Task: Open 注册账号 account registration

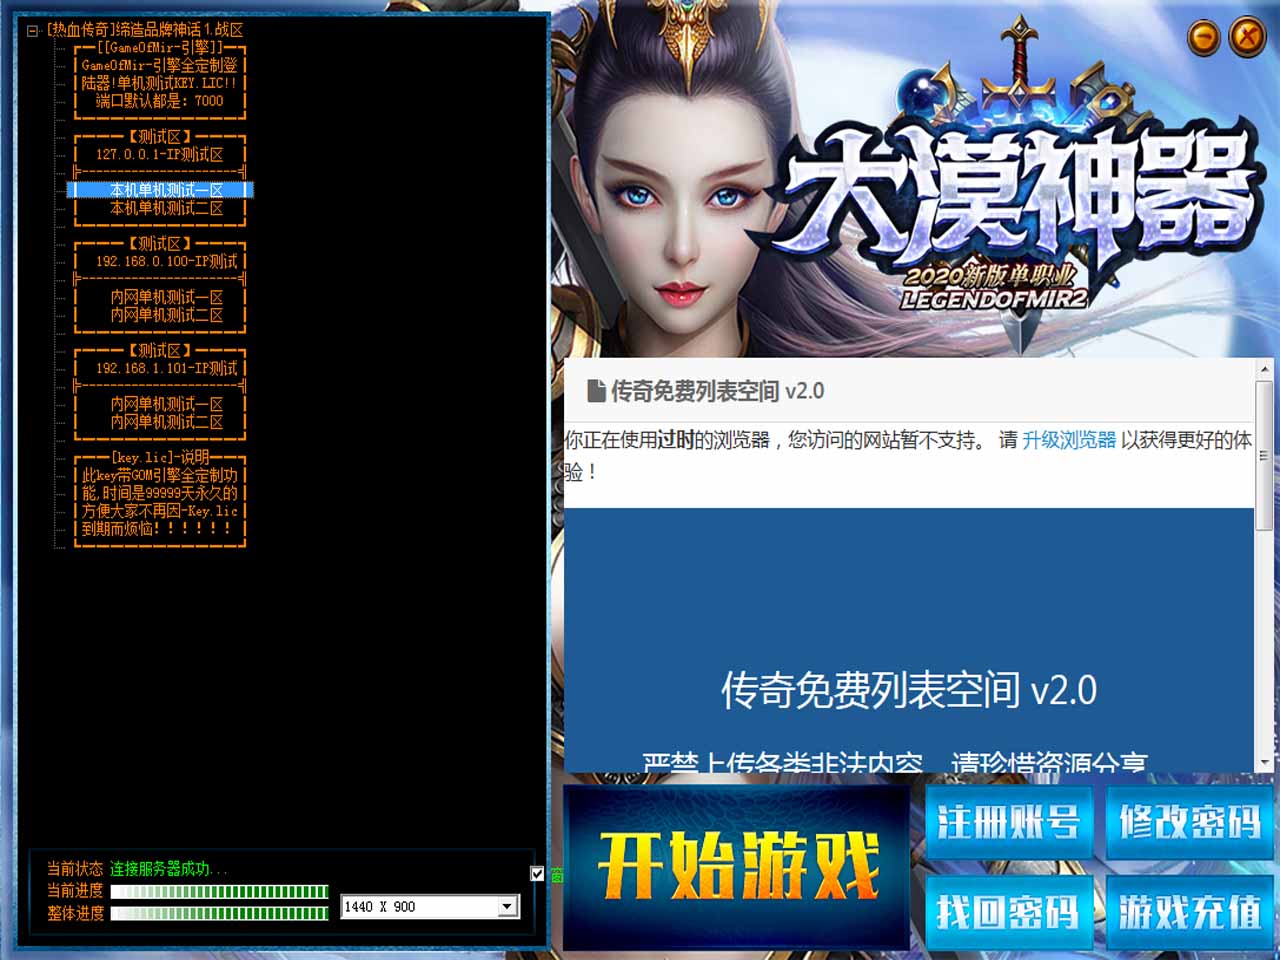Action: [x=1008, y=823]
